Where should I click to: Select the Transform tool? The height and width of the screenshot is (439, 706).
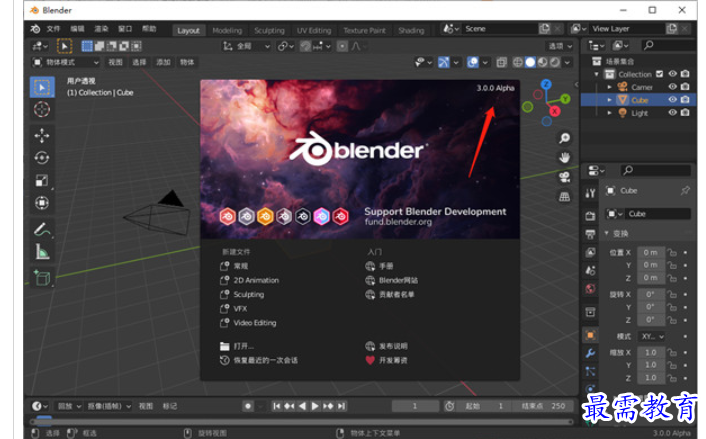pyautogui.click(x=42, y=203)
